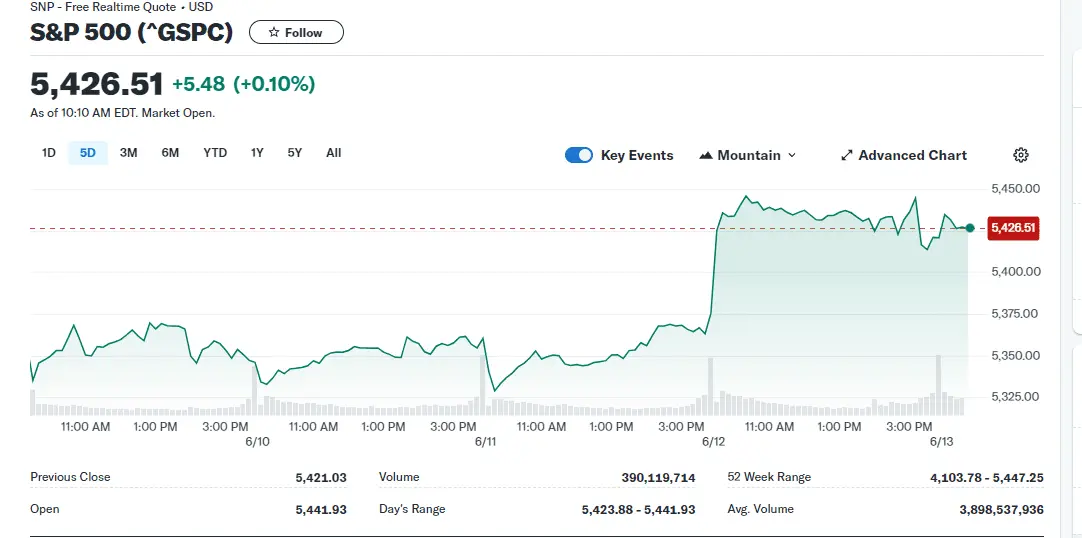Click the Mountain chart type icon
This screenshot has width=1082, height=538.
tap(706, 156)
